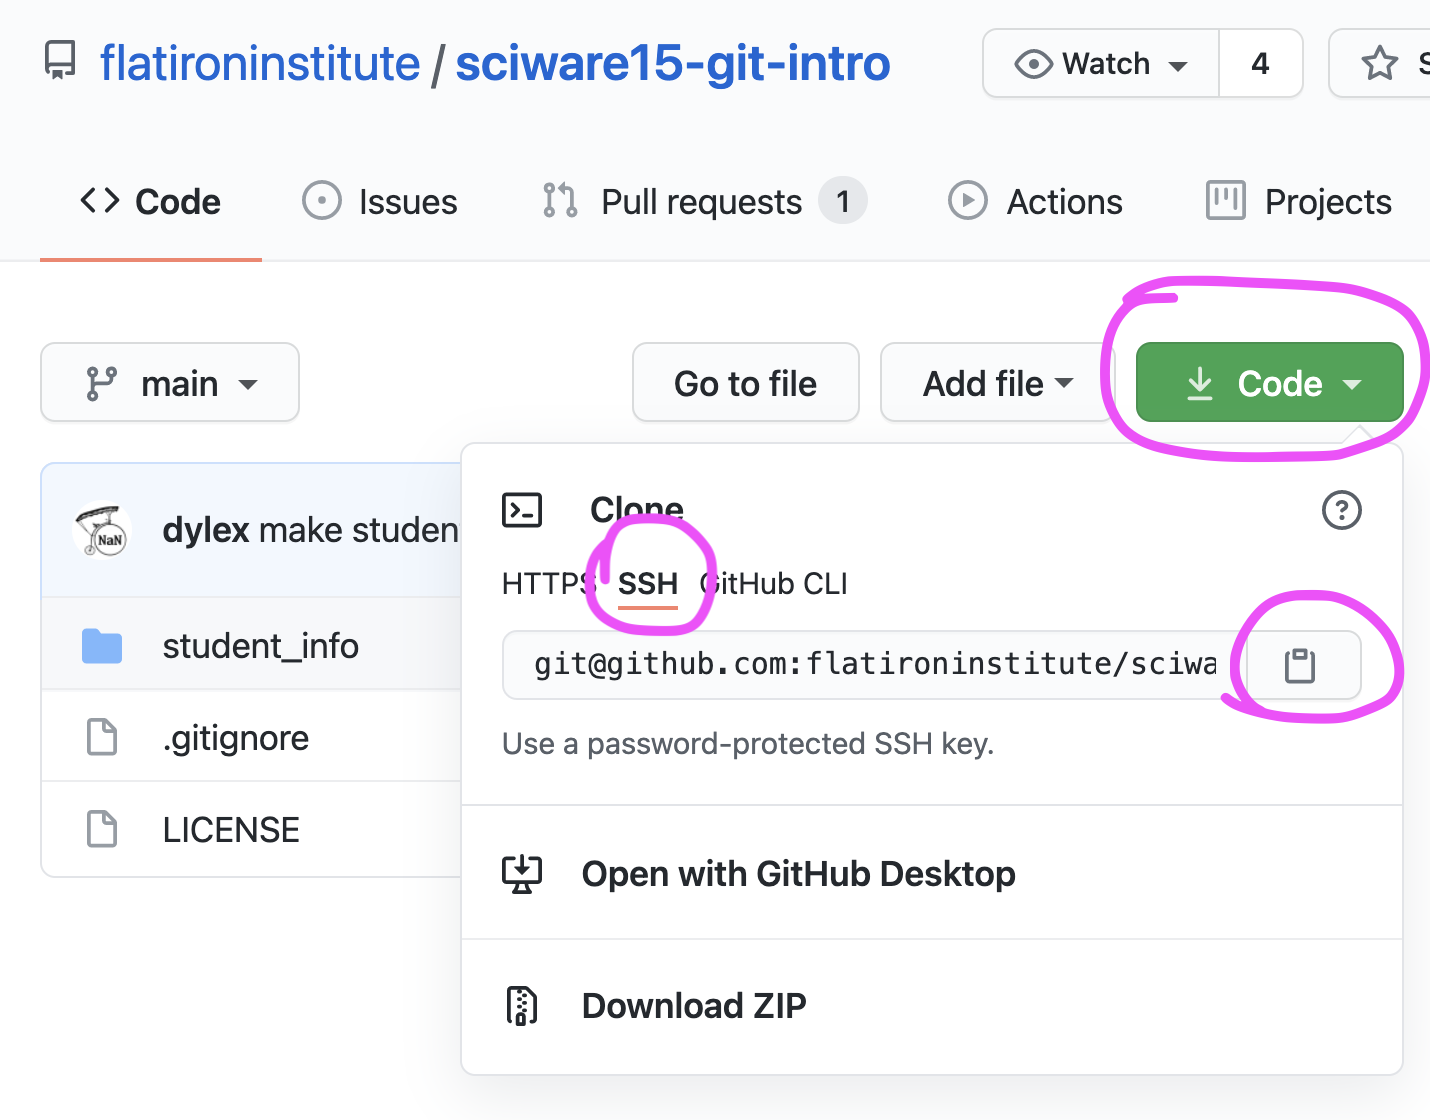Click the git@github.com clone URL field
Viewport: 1430px width, 1120px height.
pyautogui.click(x=875, y=664)
